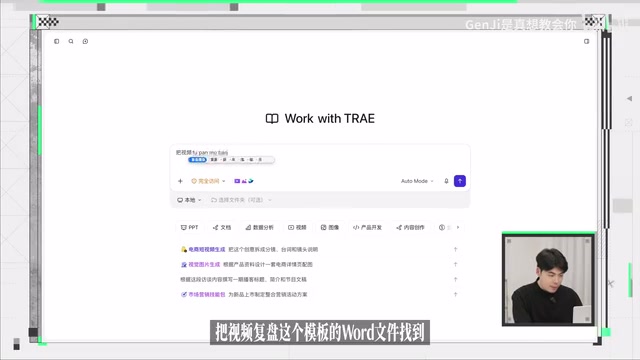Click the microphone voice input icon
The image size is (640, 360).
(446, 181)
